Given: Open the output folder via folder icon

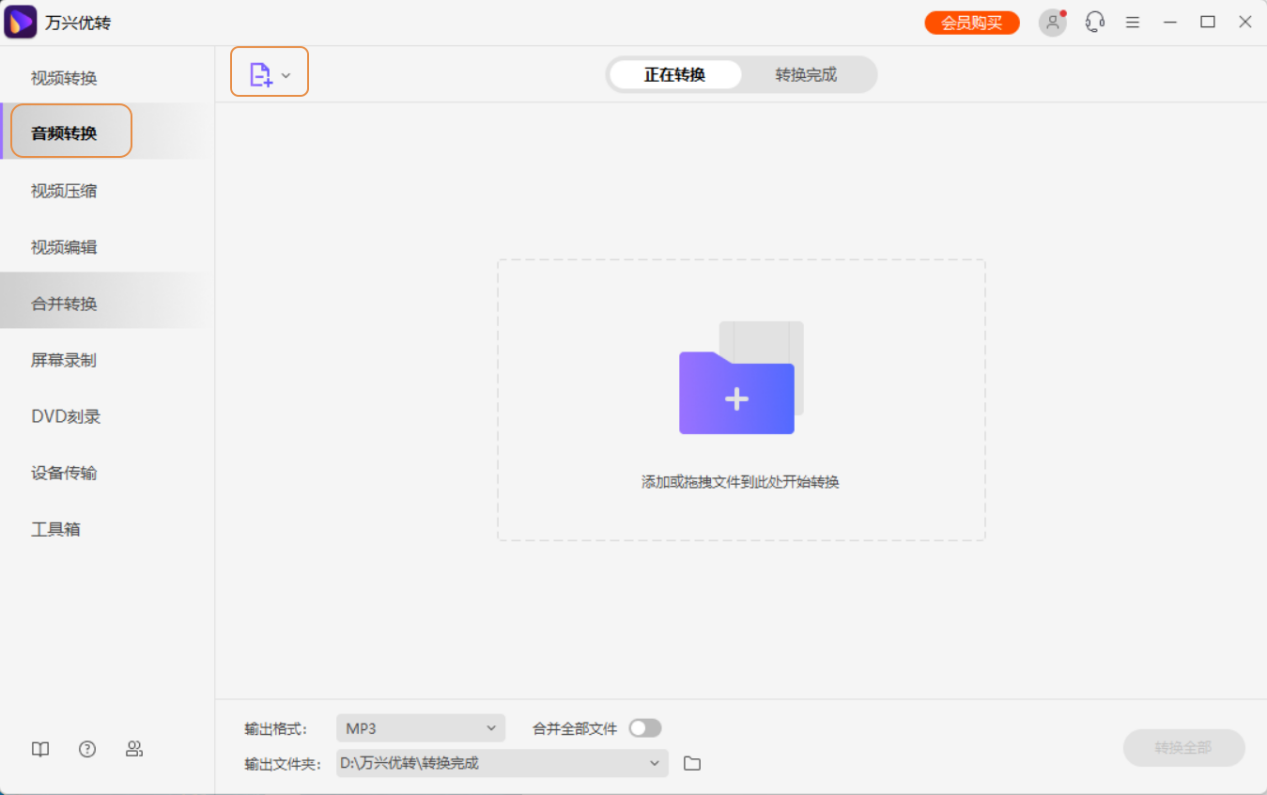Looking at the screenshot, I should (692, 763).
